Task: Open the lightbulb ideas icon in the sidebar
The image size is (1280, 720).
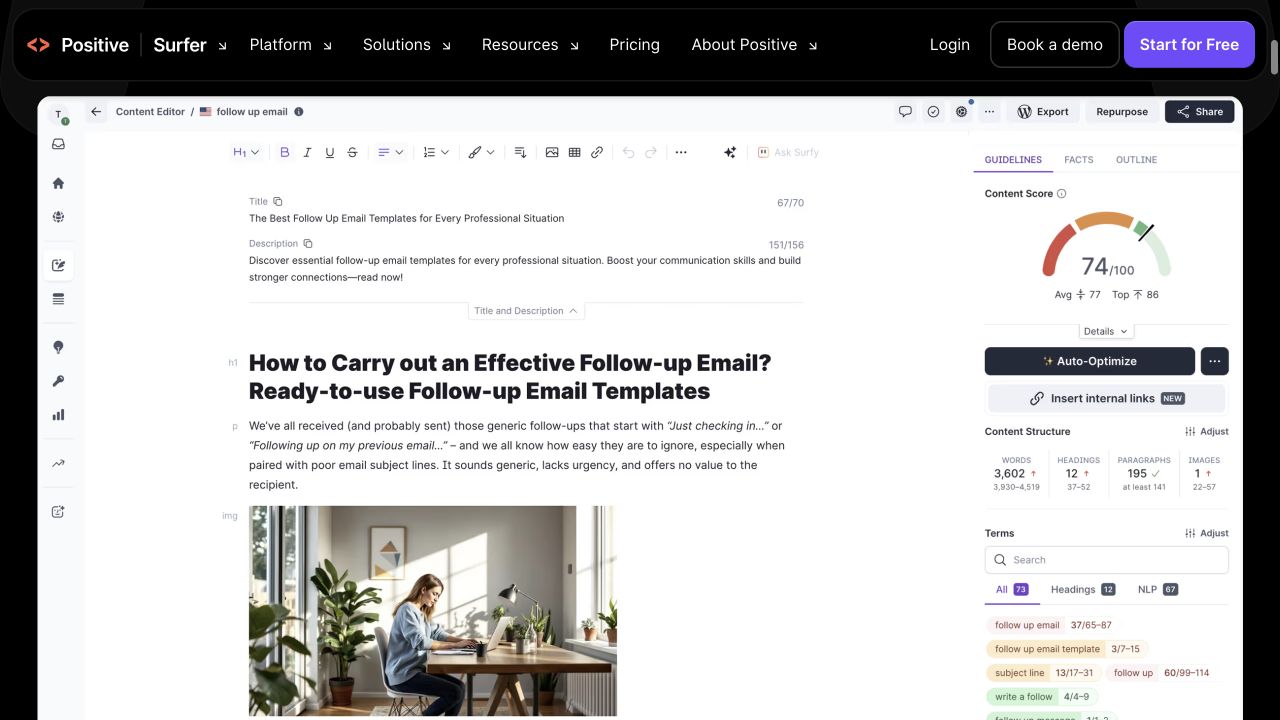Action: pyautogui.click(x=58, y=347)
